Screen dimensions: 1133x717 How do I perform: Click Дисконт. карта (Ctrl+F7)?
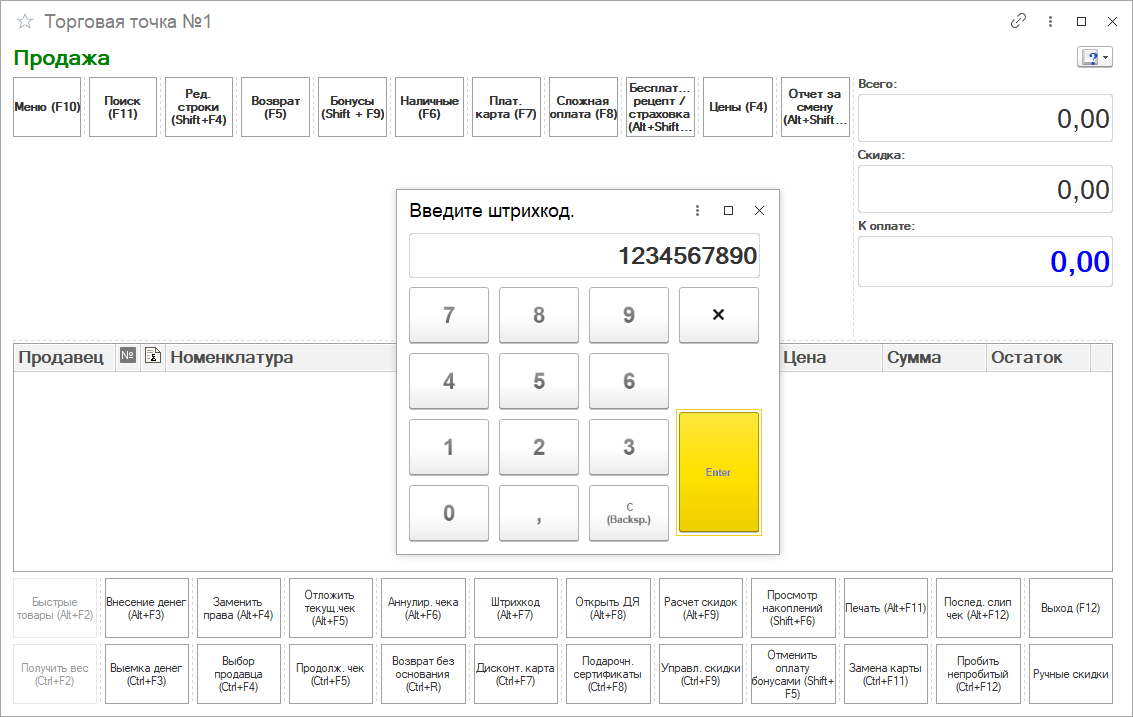515,674
